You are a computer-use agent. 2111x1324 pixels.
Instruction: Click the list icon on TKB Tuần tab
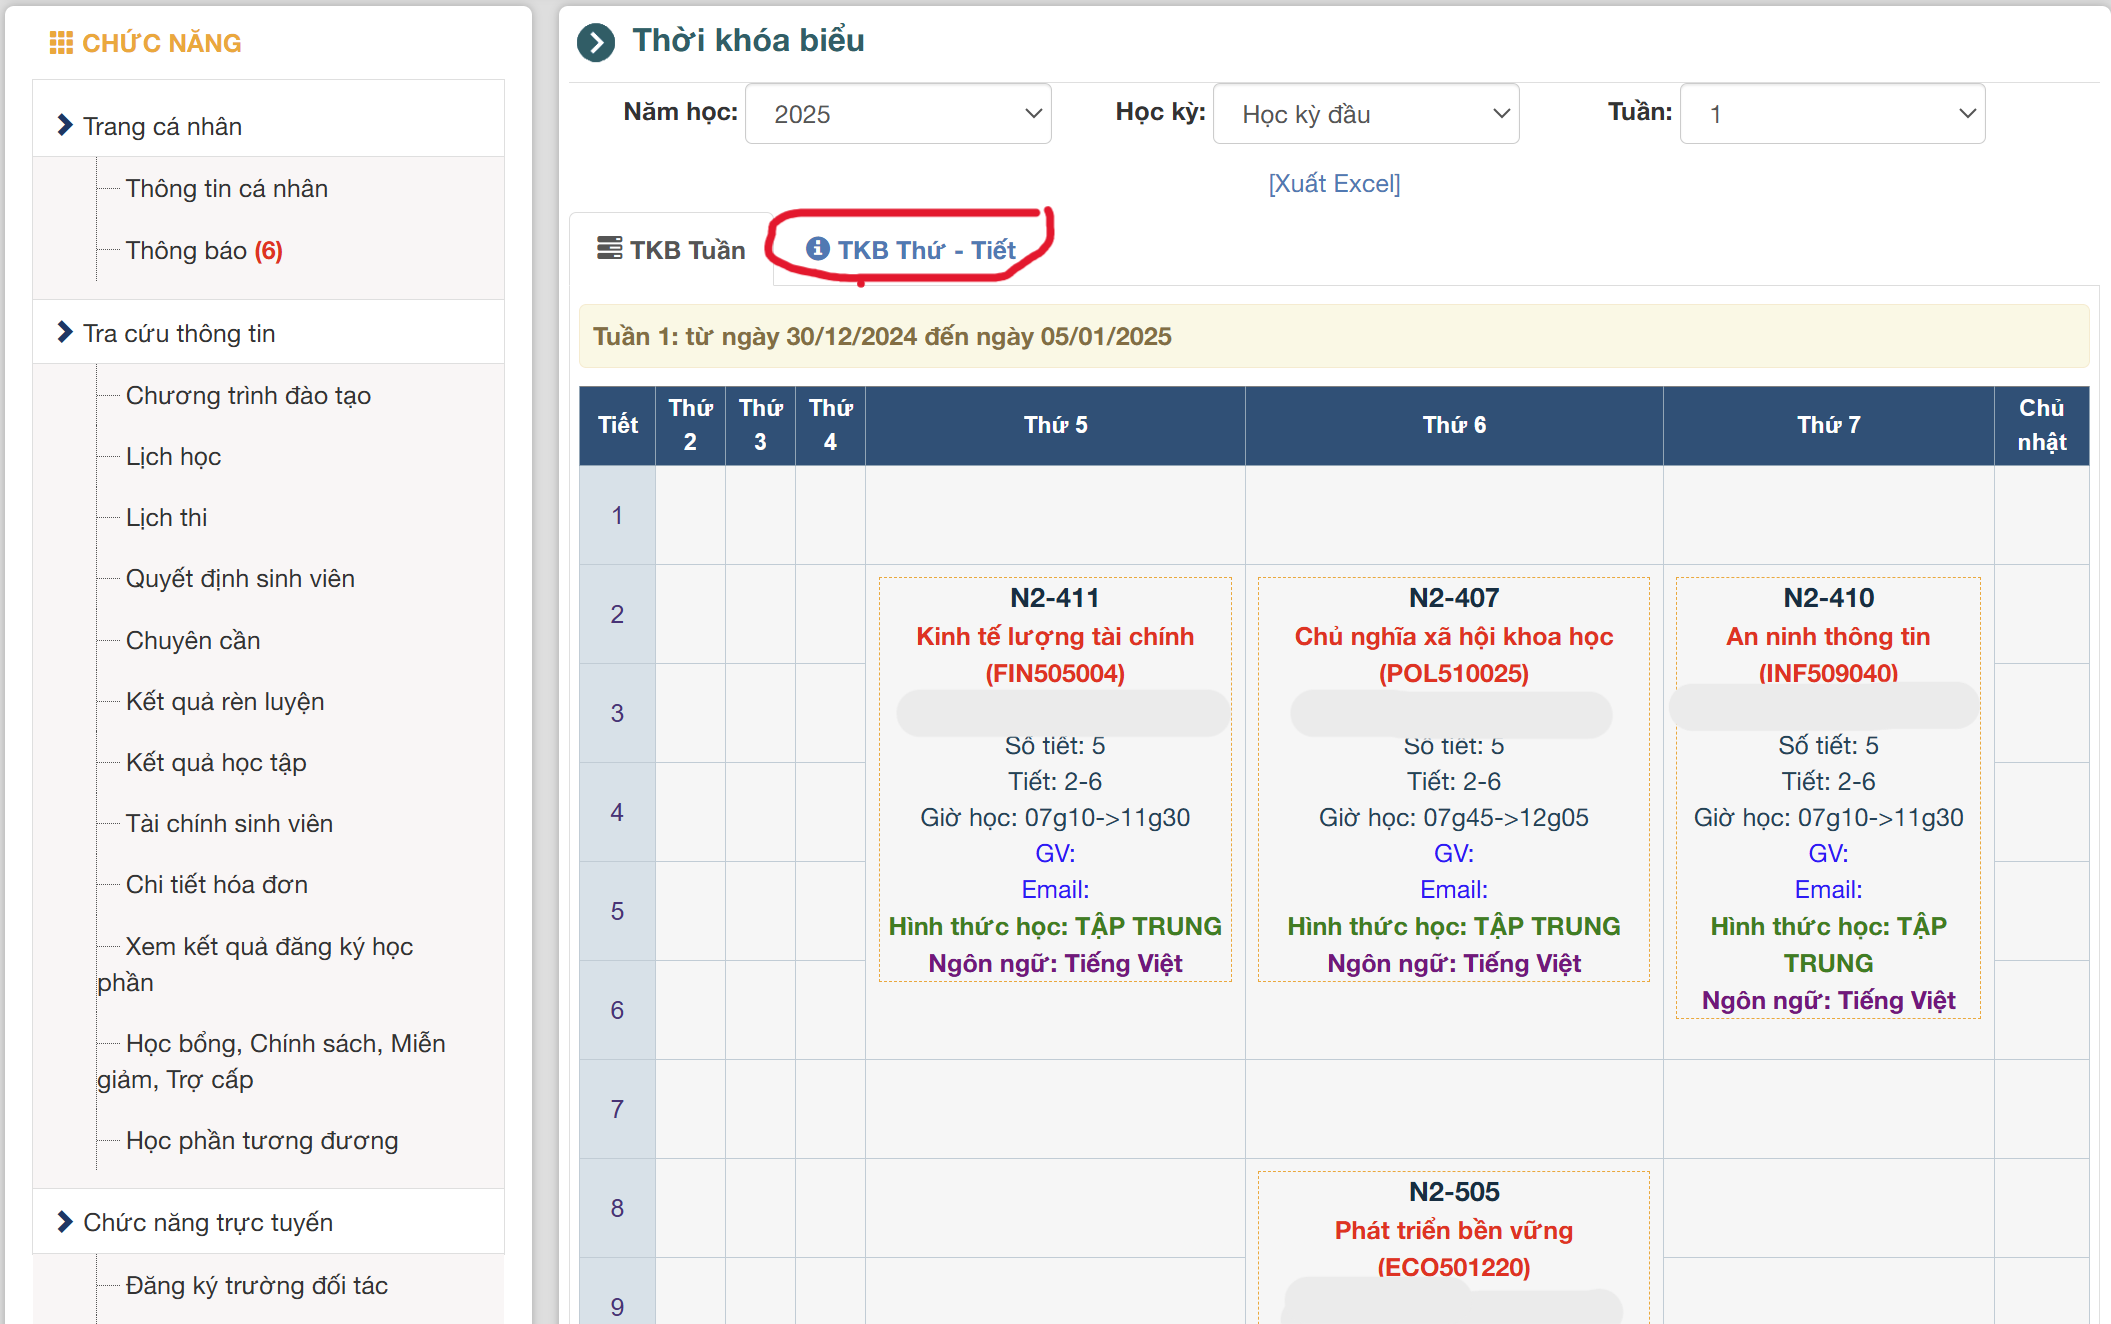pyautogui.click(x=609, y=248)
